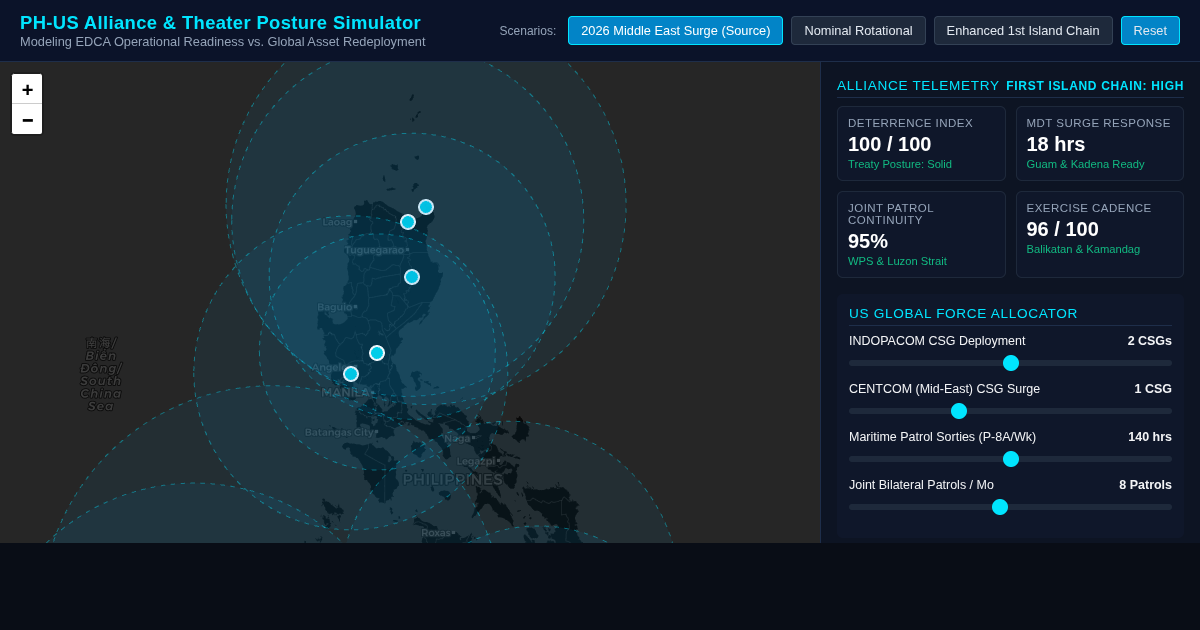1200x630 pixels.
Task: Click the MDT Surge Response 18 hrs value
Action: [x=1055, y=144]
